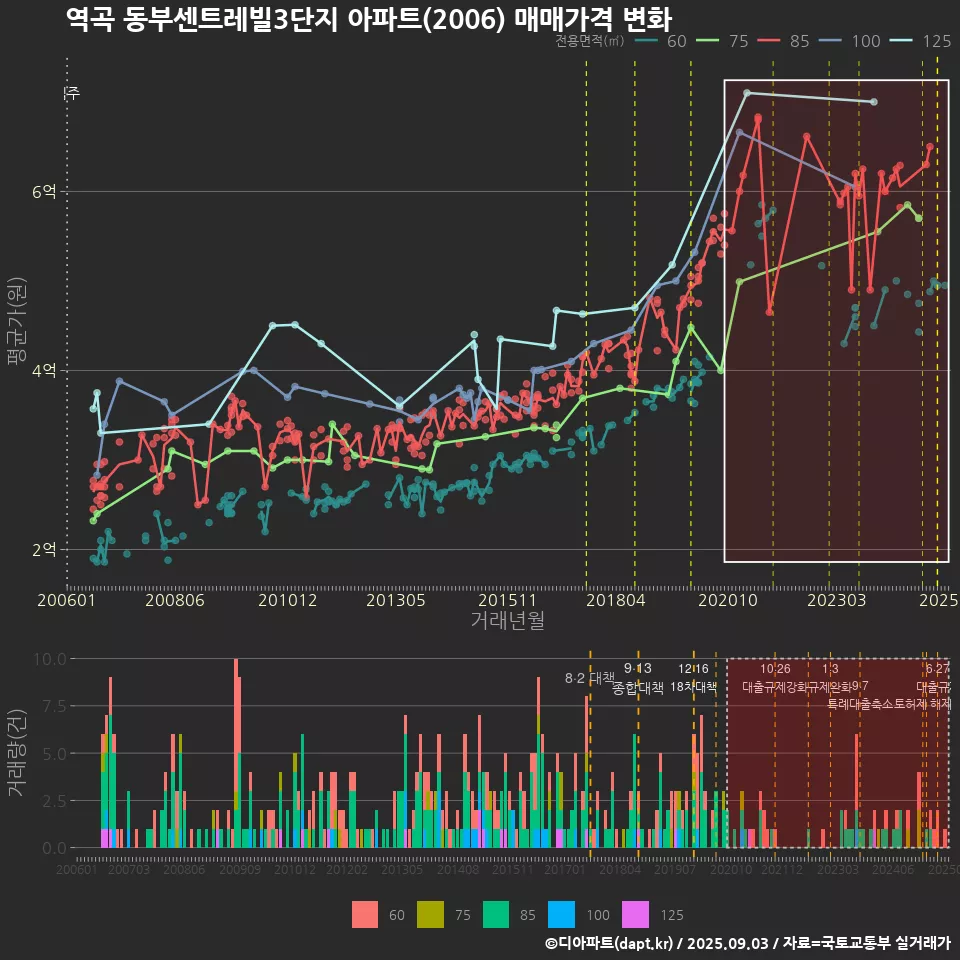The image size is (960, 960).
Task: Select the 100 blue-gray line legend entry
Action: [x=834, y=41]
